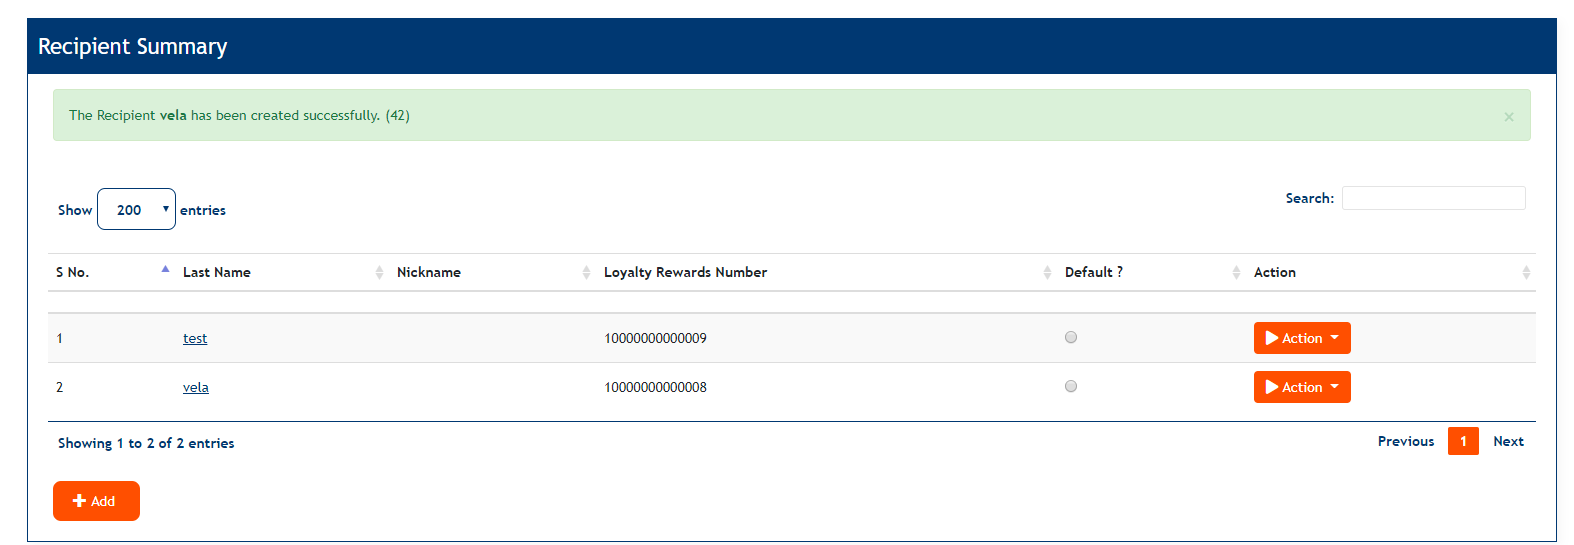Expand Action dropdown for vela row
The width and height of the screenshot is (1574, 545).
(1301, 387)
